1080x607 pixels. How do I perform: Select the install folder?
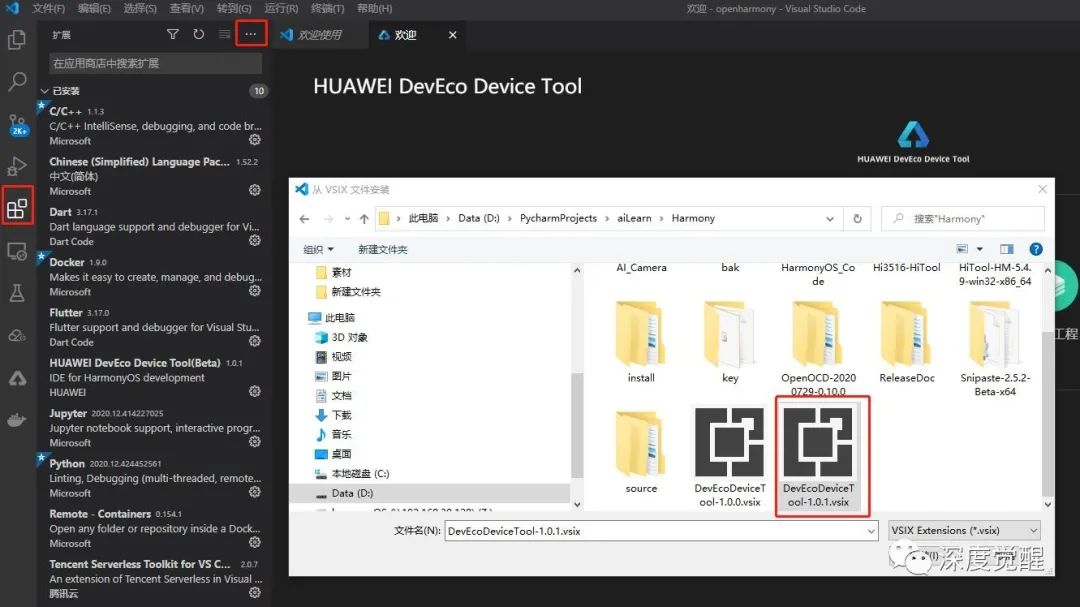point(641,342)
